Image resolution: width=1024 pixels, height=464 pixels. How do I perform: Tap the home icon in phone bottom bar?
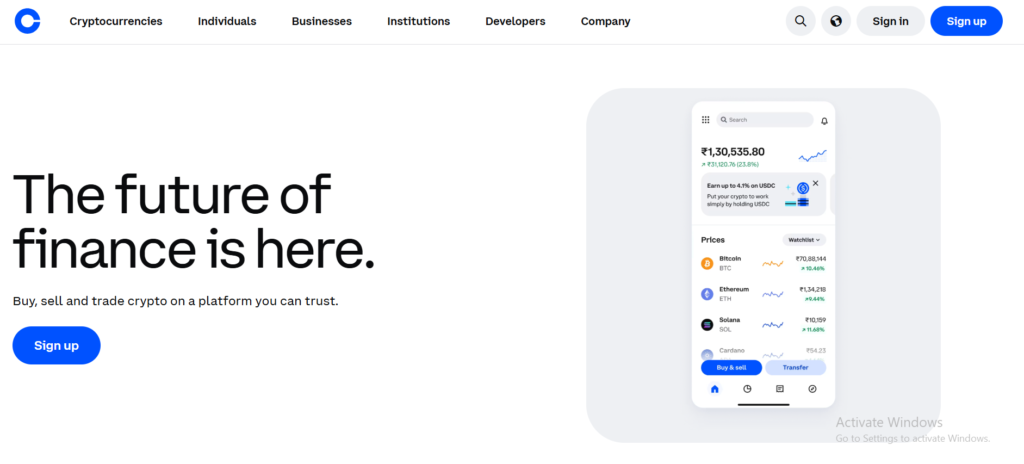tap(714, 389)
